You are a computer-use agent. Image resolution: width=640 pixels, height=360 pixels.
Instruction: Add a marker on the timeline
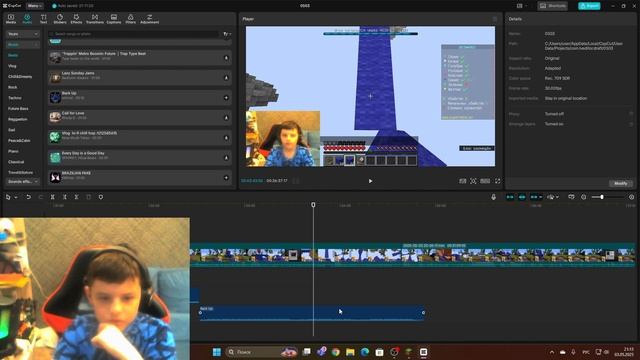pos(101,197)
